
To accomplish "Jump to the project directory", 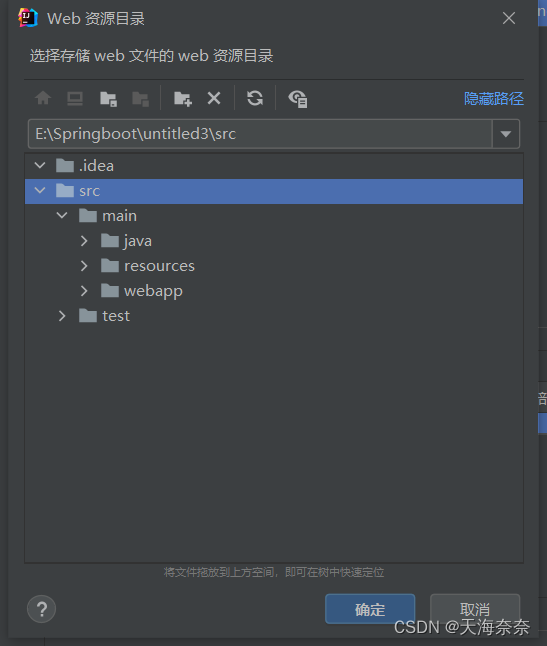I will [x=108, y=99].
